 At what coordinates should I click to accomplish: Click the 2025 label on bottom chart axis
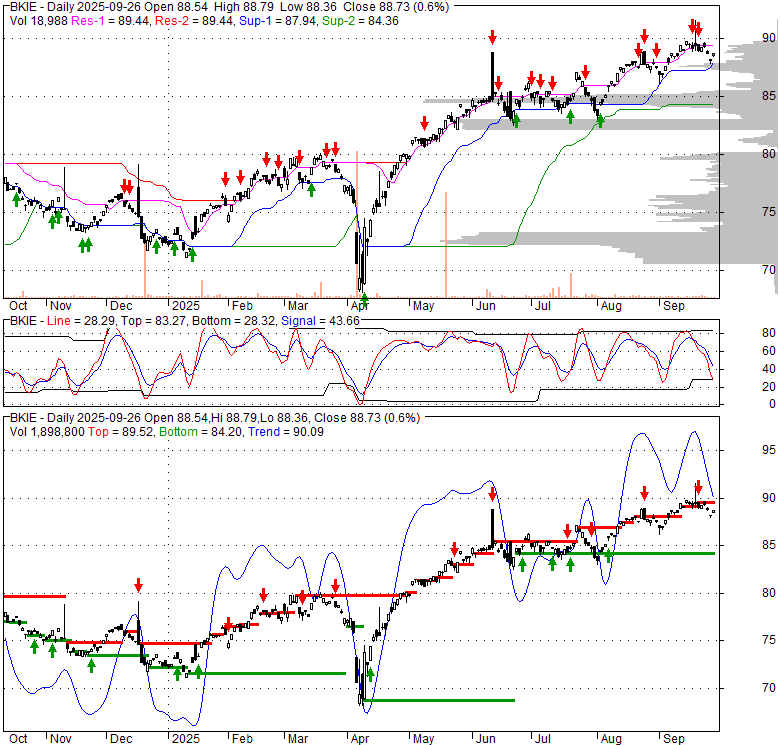pos(186,739)
